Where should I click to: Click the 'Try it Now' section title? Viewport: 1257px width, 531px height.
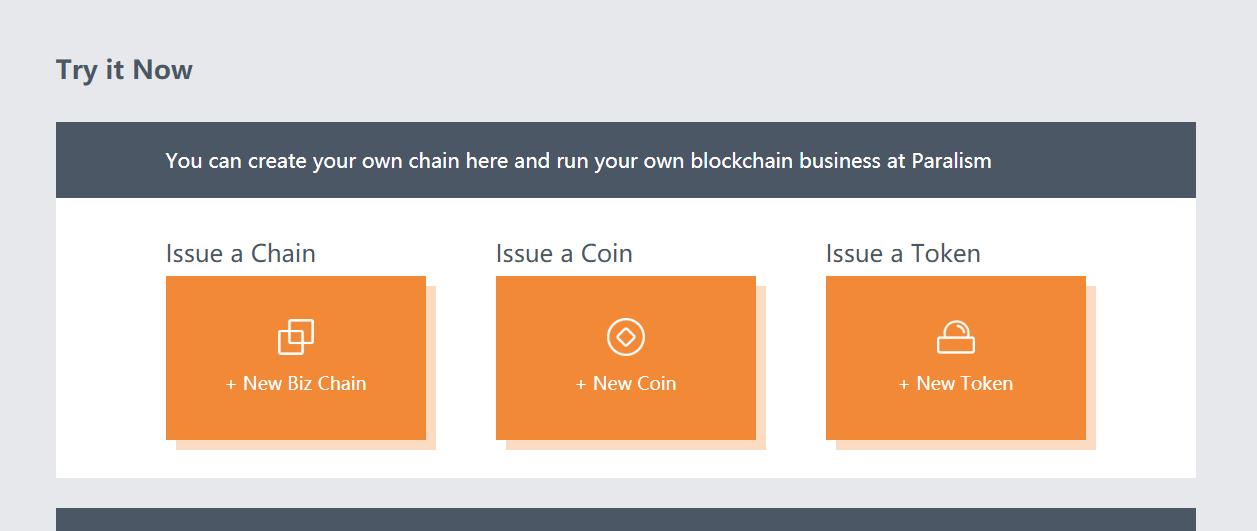pos(124,70)
